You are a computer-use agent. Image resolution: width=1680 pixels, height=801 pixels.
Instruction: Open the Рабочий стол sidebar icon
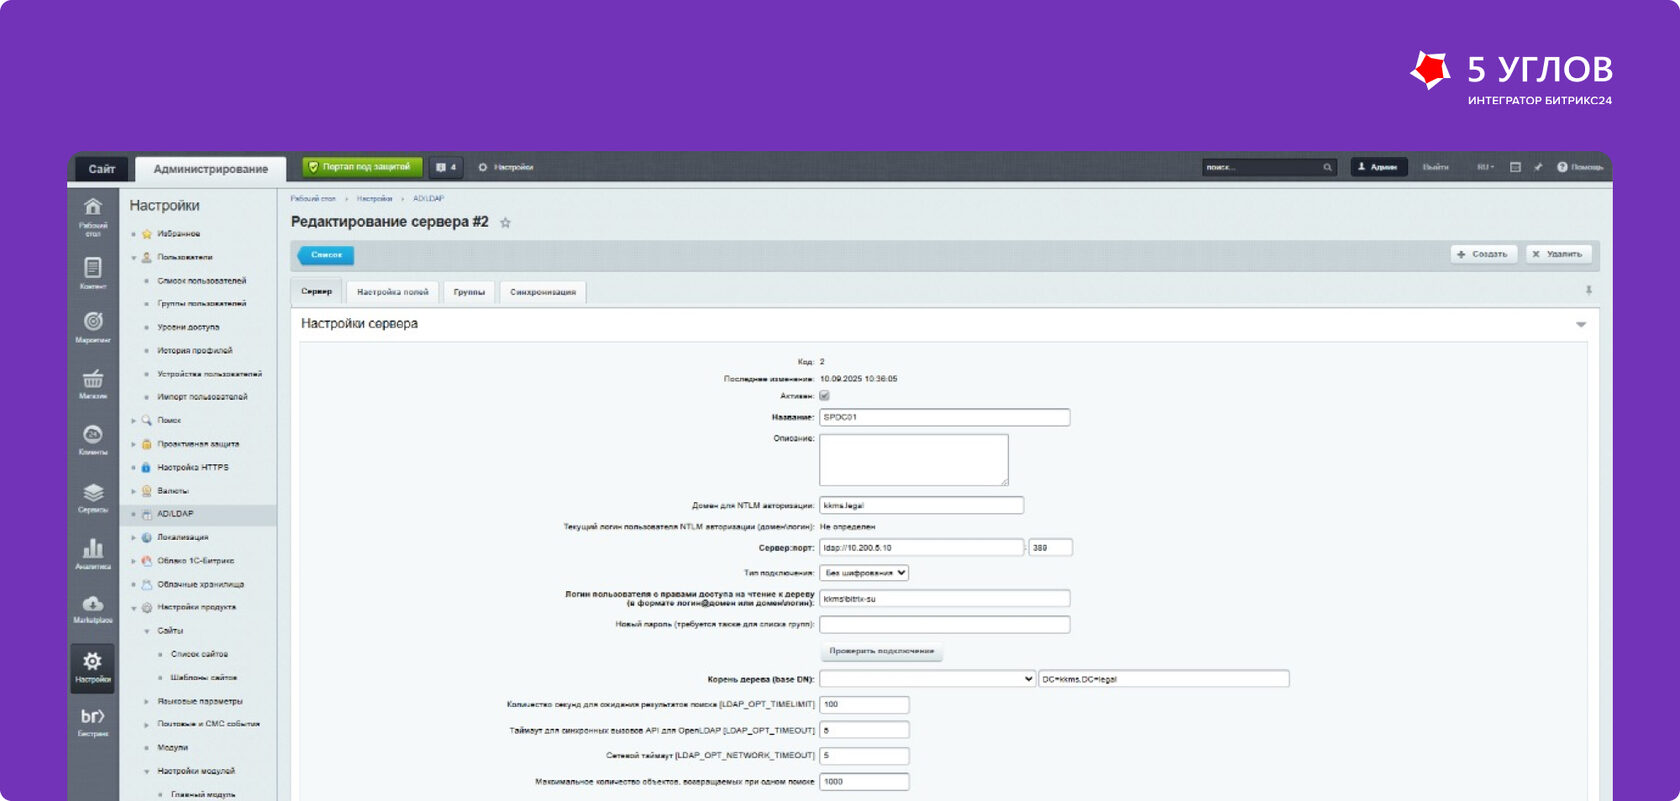[x=92, y=216]
